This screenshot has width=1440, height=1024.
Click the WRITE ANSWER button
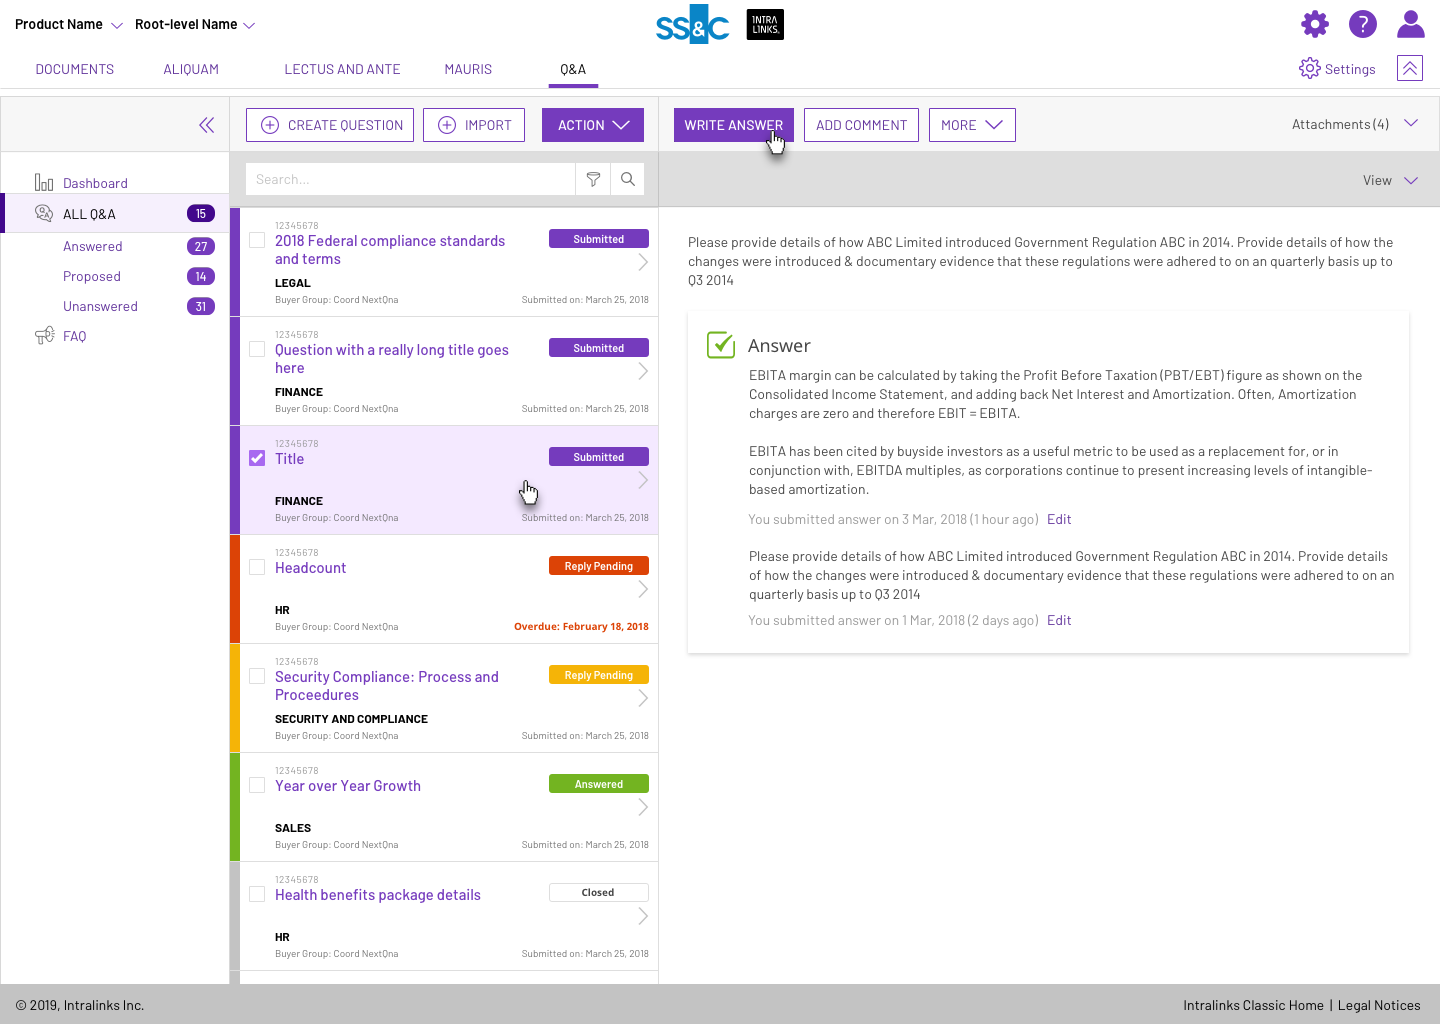point(734,125)
